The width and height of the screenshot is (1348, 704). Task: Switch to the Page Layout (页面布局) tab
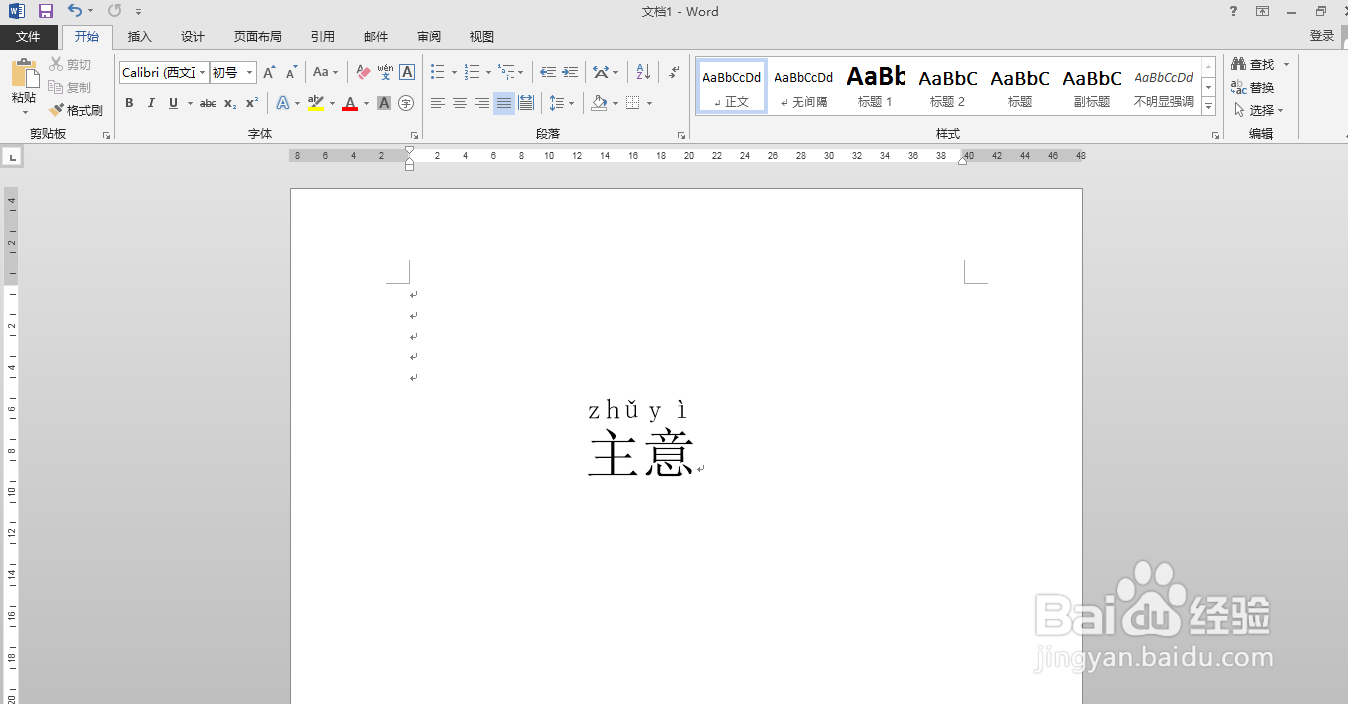(258, 37)
